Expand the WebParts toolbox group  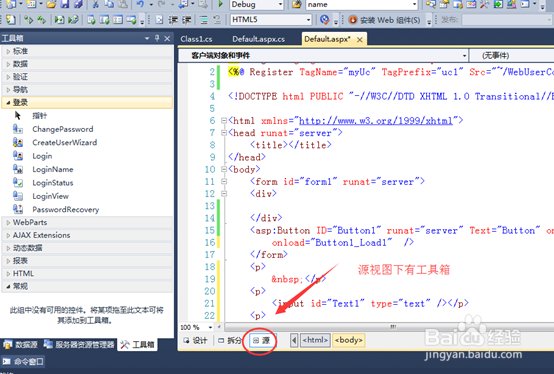point(87,222)
